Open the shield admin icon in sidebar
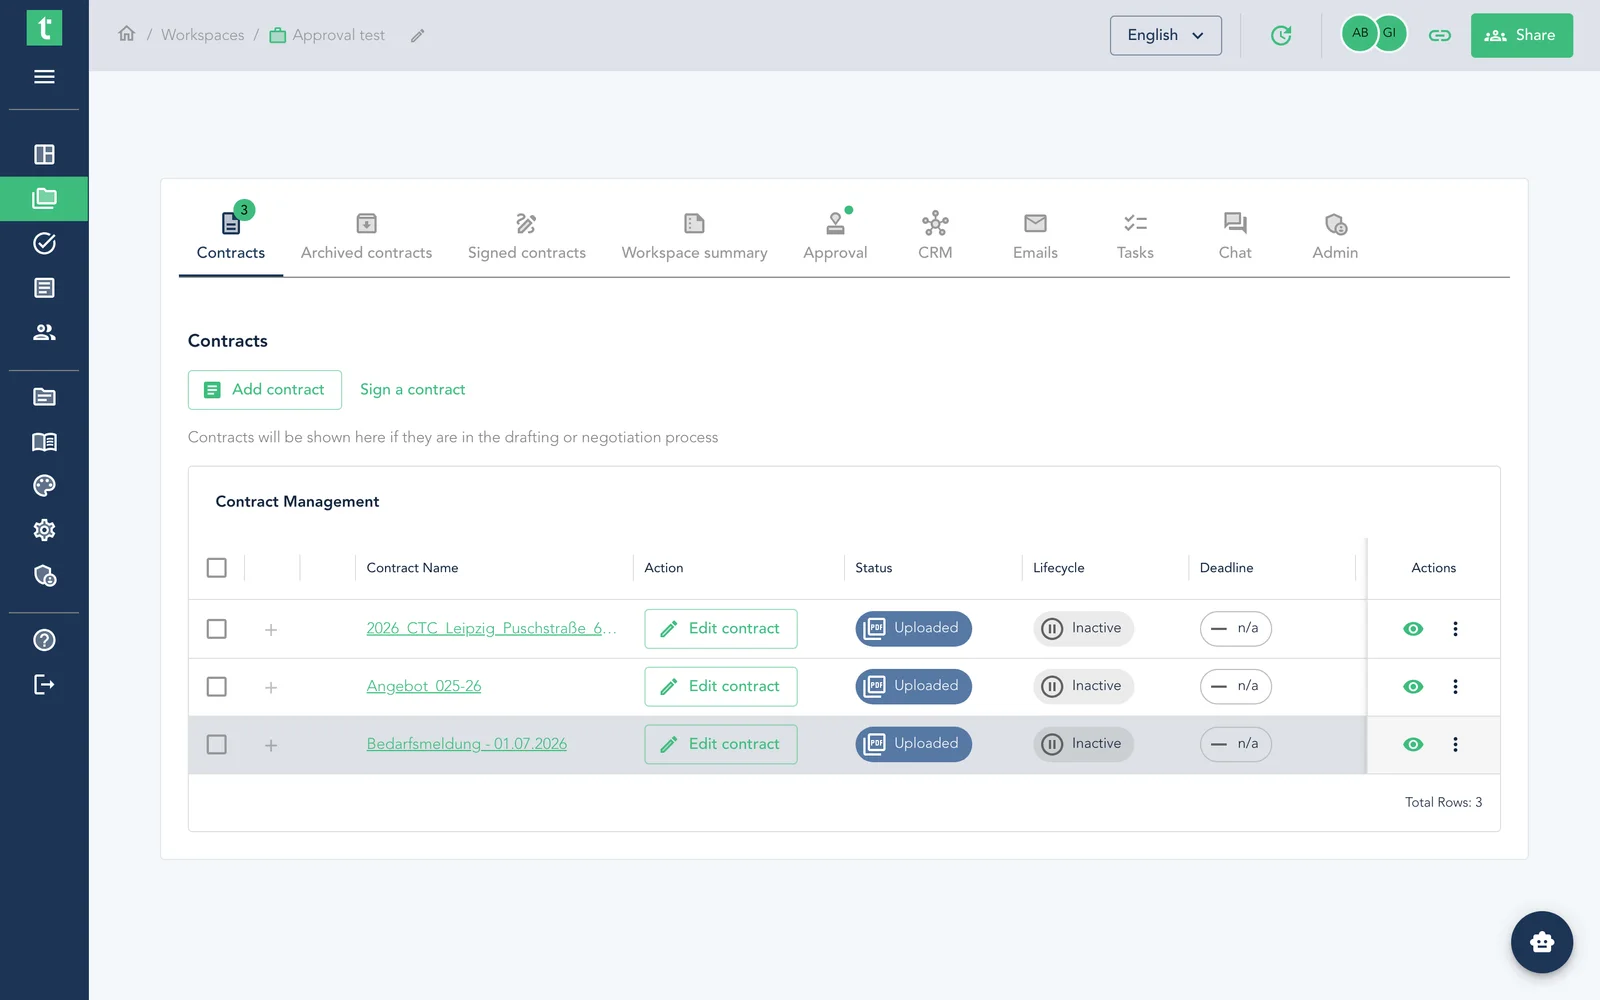Screen dimensions: 1600x1000 (44, 575)
